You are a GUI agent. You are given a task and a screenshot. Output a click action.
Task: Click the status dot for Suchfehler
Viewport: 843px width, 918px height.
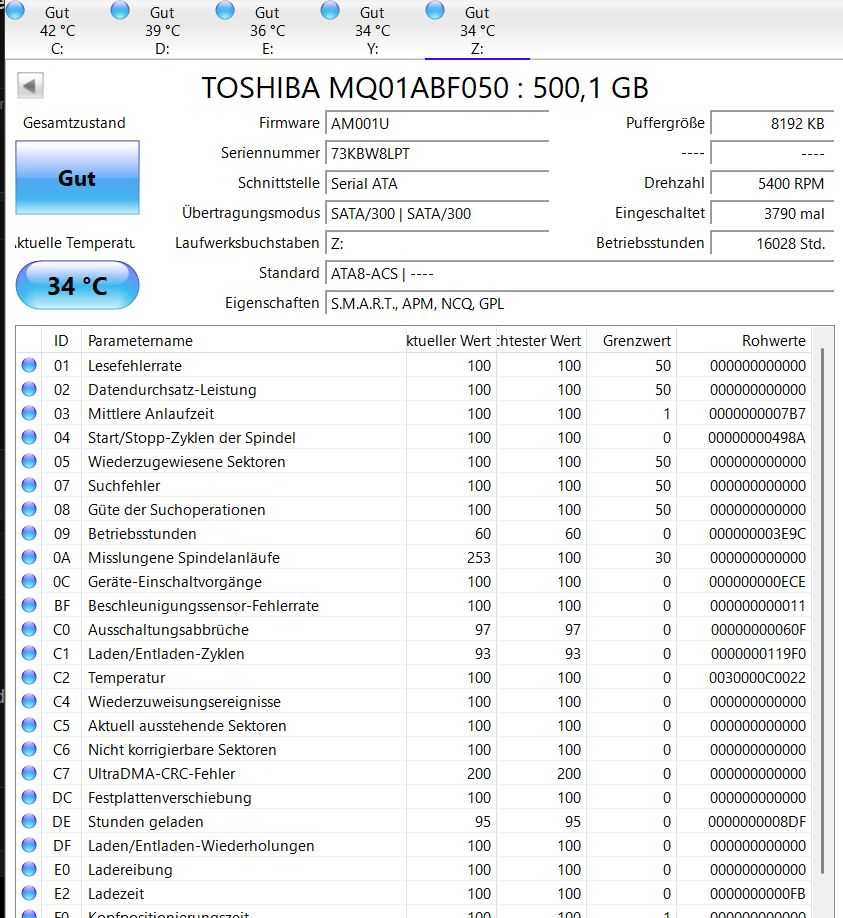[x=29, y=485]
